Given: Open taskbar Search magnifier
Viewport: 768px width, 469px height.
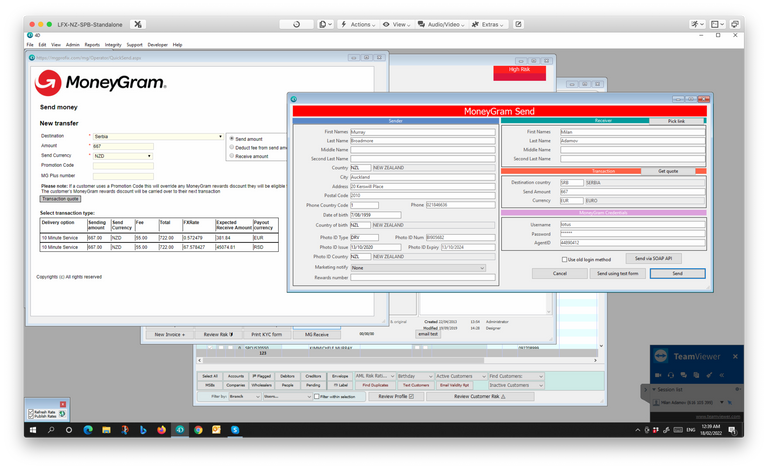Looking at the screenshot, I should pos(51,430).
